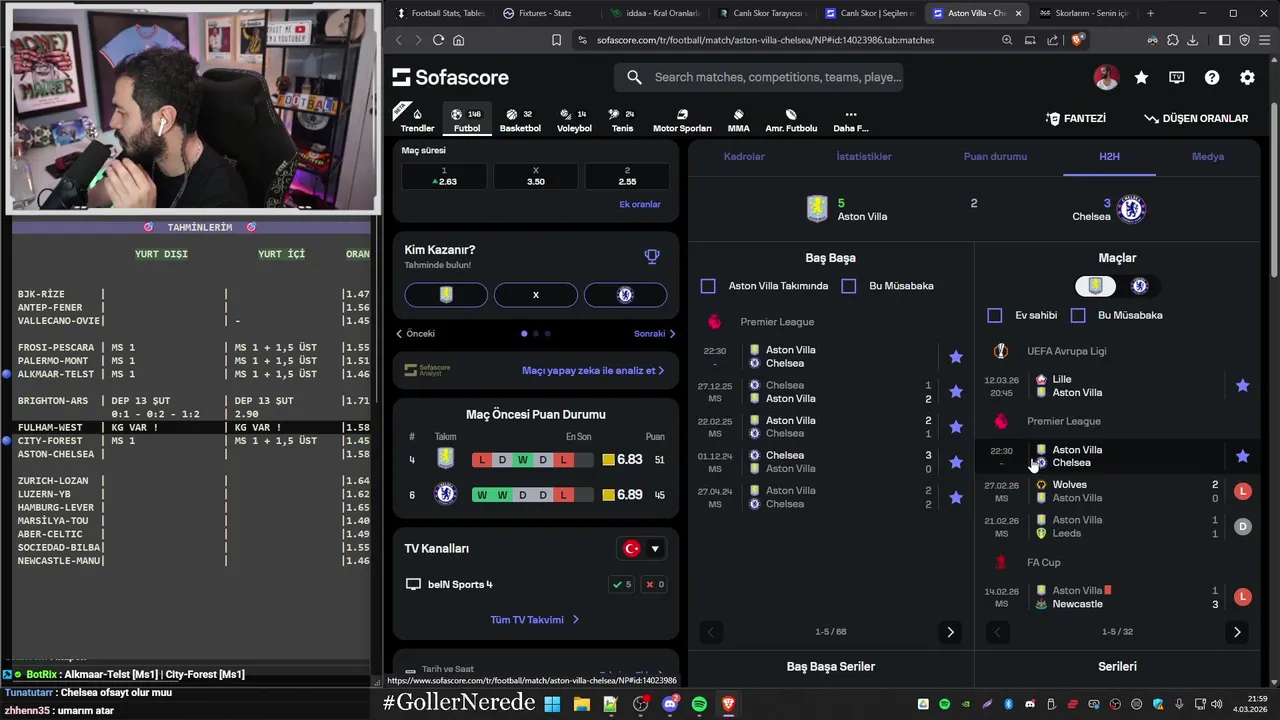
Task: Open Spotify from the taskbar
Action: click(x=699, y=704)
